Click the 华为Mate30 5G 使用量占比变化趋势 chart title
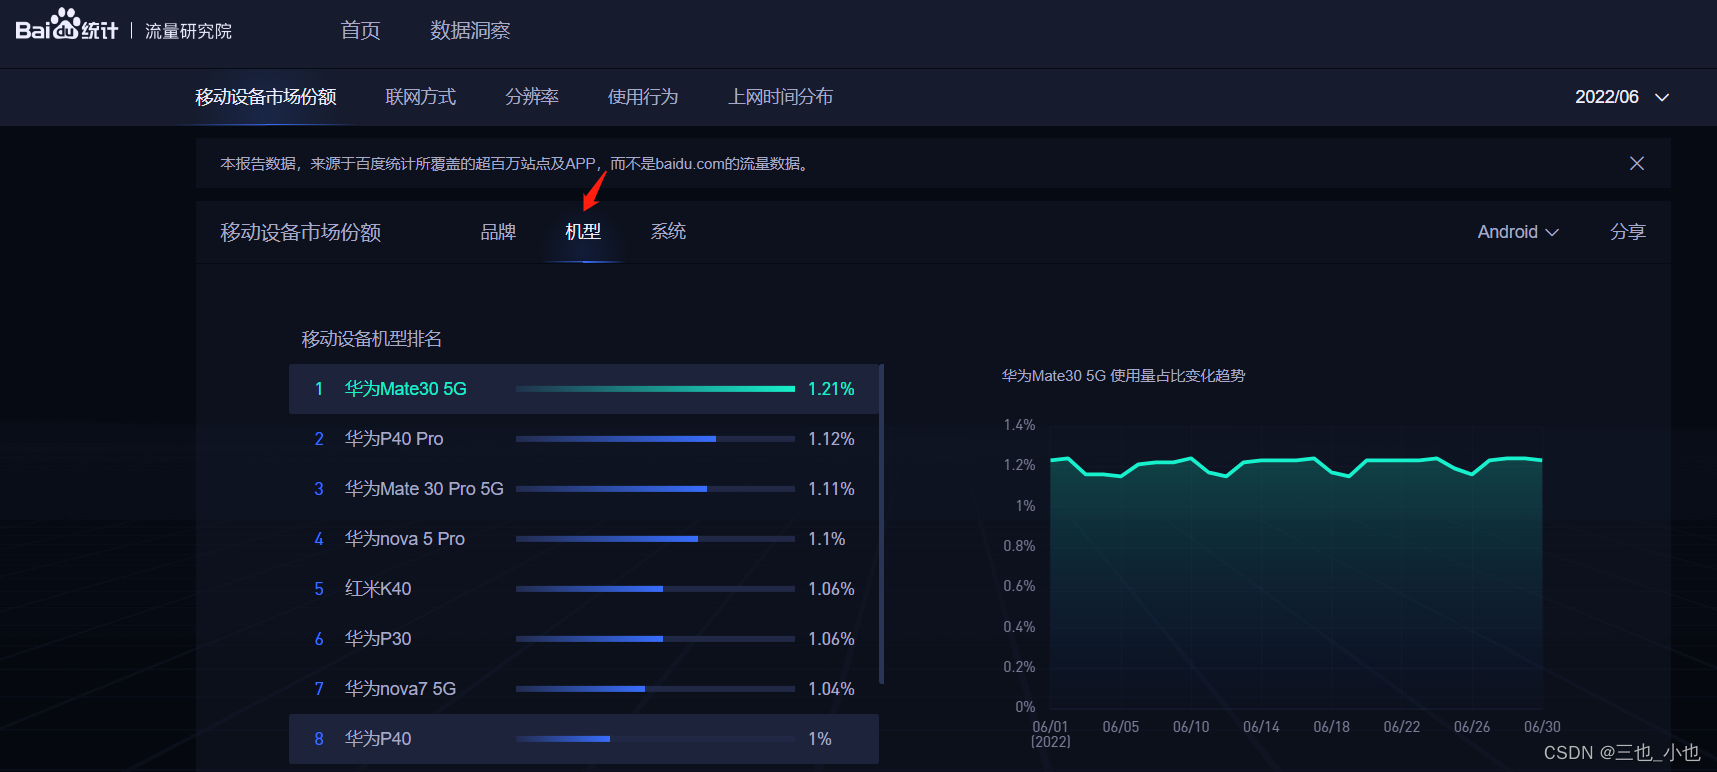This screenshot has width=1717, height=772. tap(1124, 376)
